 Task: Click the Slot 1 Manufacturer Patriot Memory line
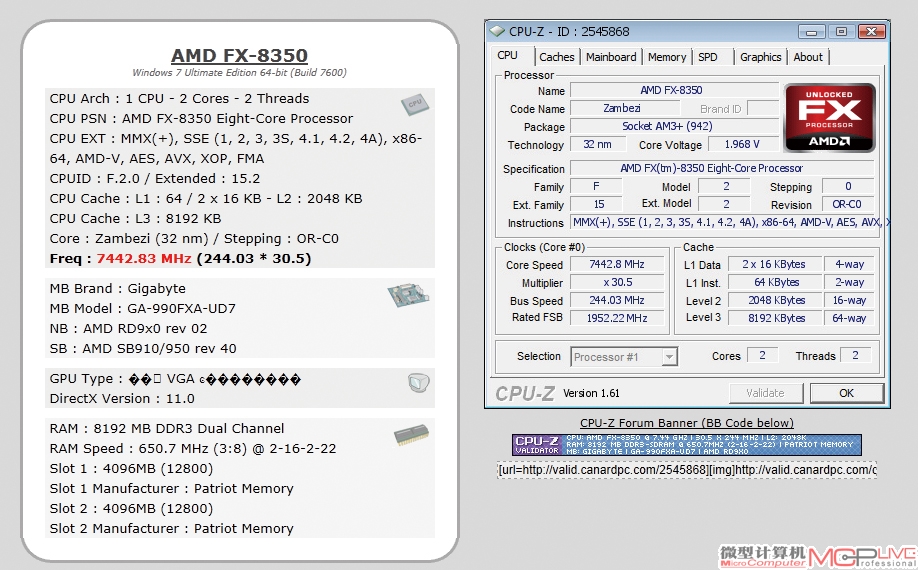coord(172,489)
